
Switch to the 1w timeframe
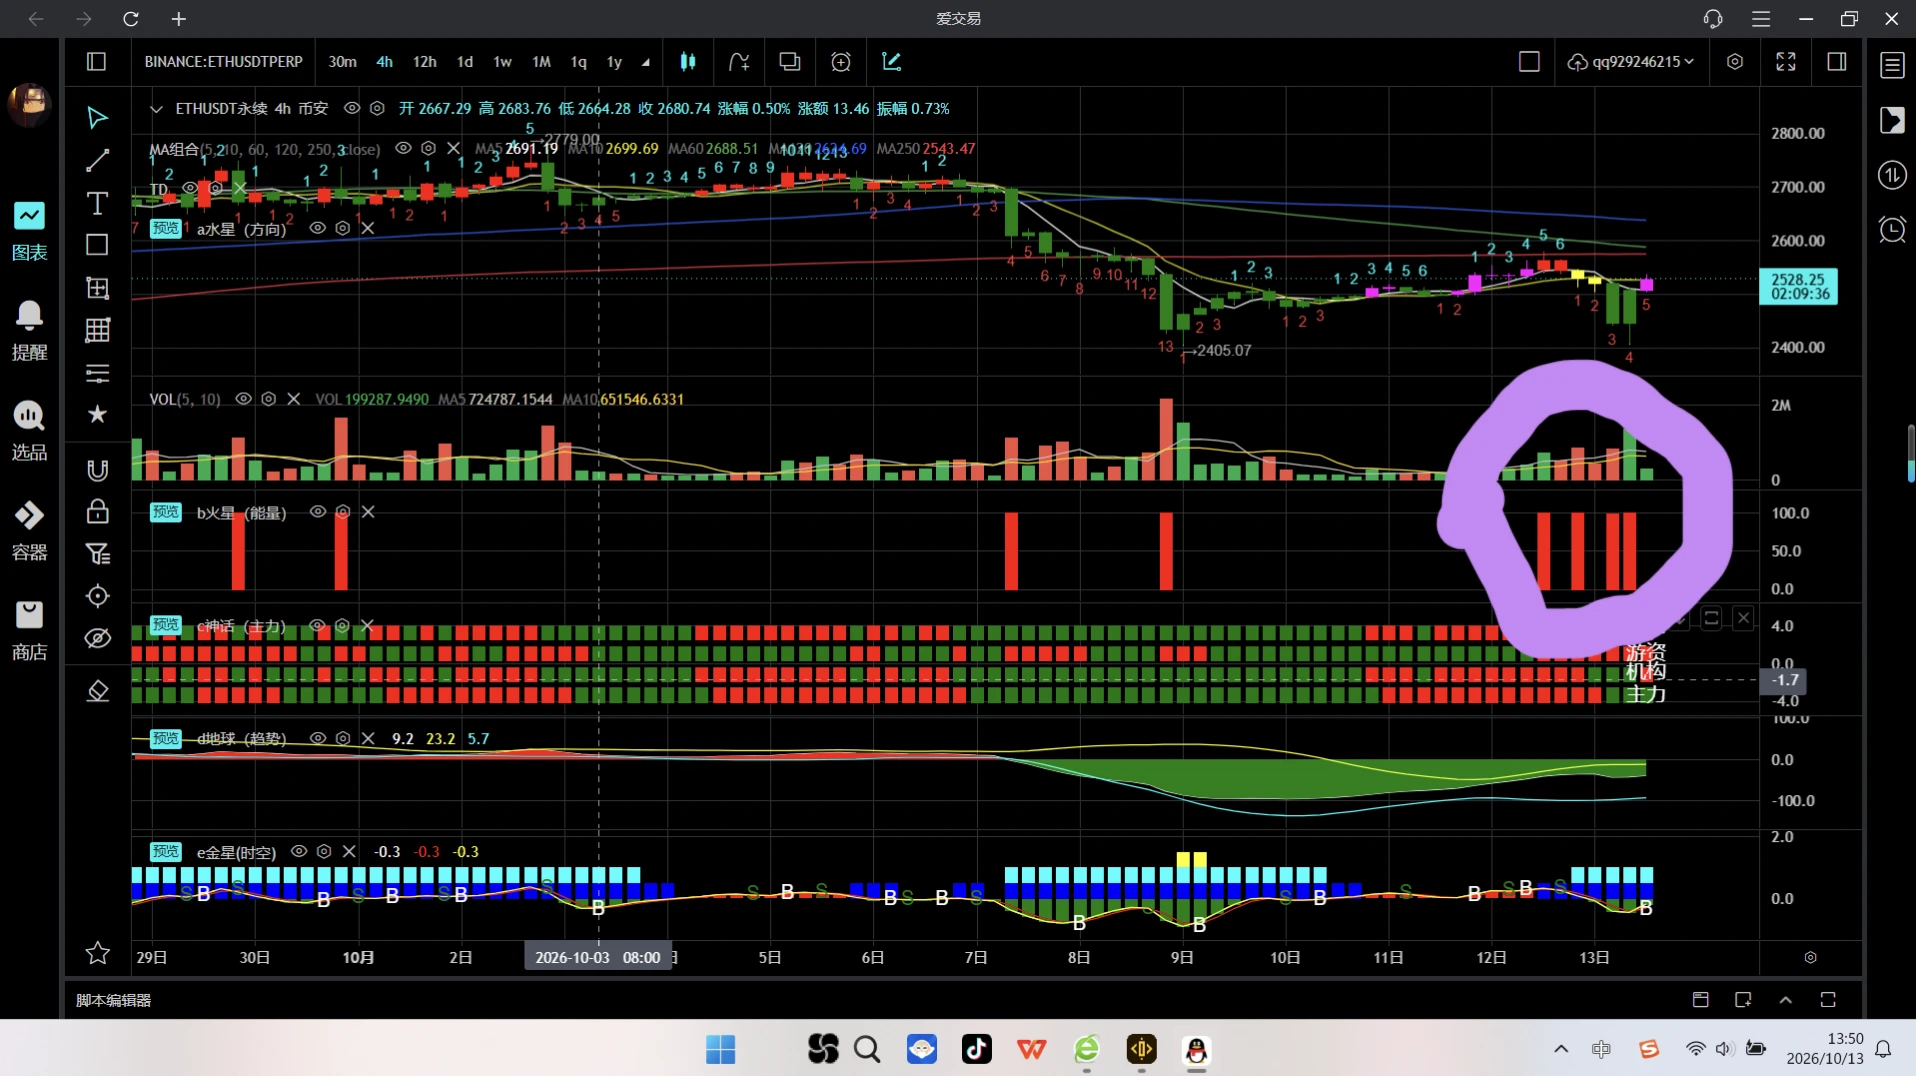coord(502,62)
